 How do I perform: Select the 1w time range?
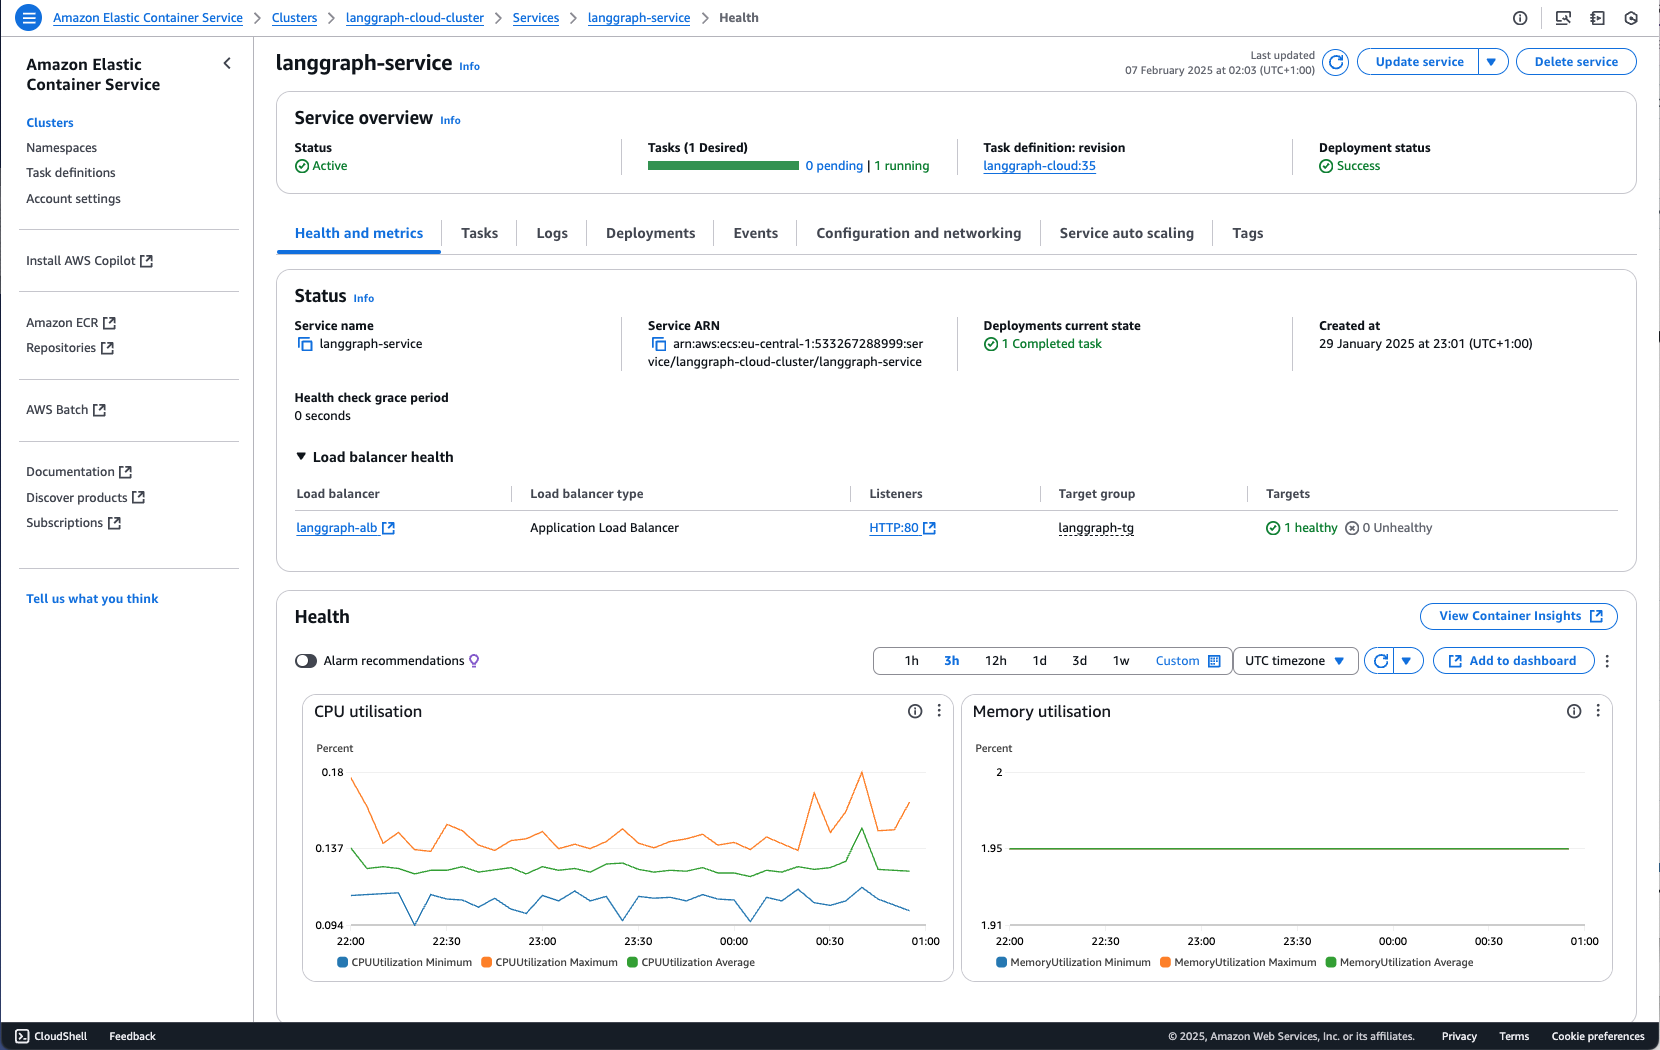(1121, 661)
